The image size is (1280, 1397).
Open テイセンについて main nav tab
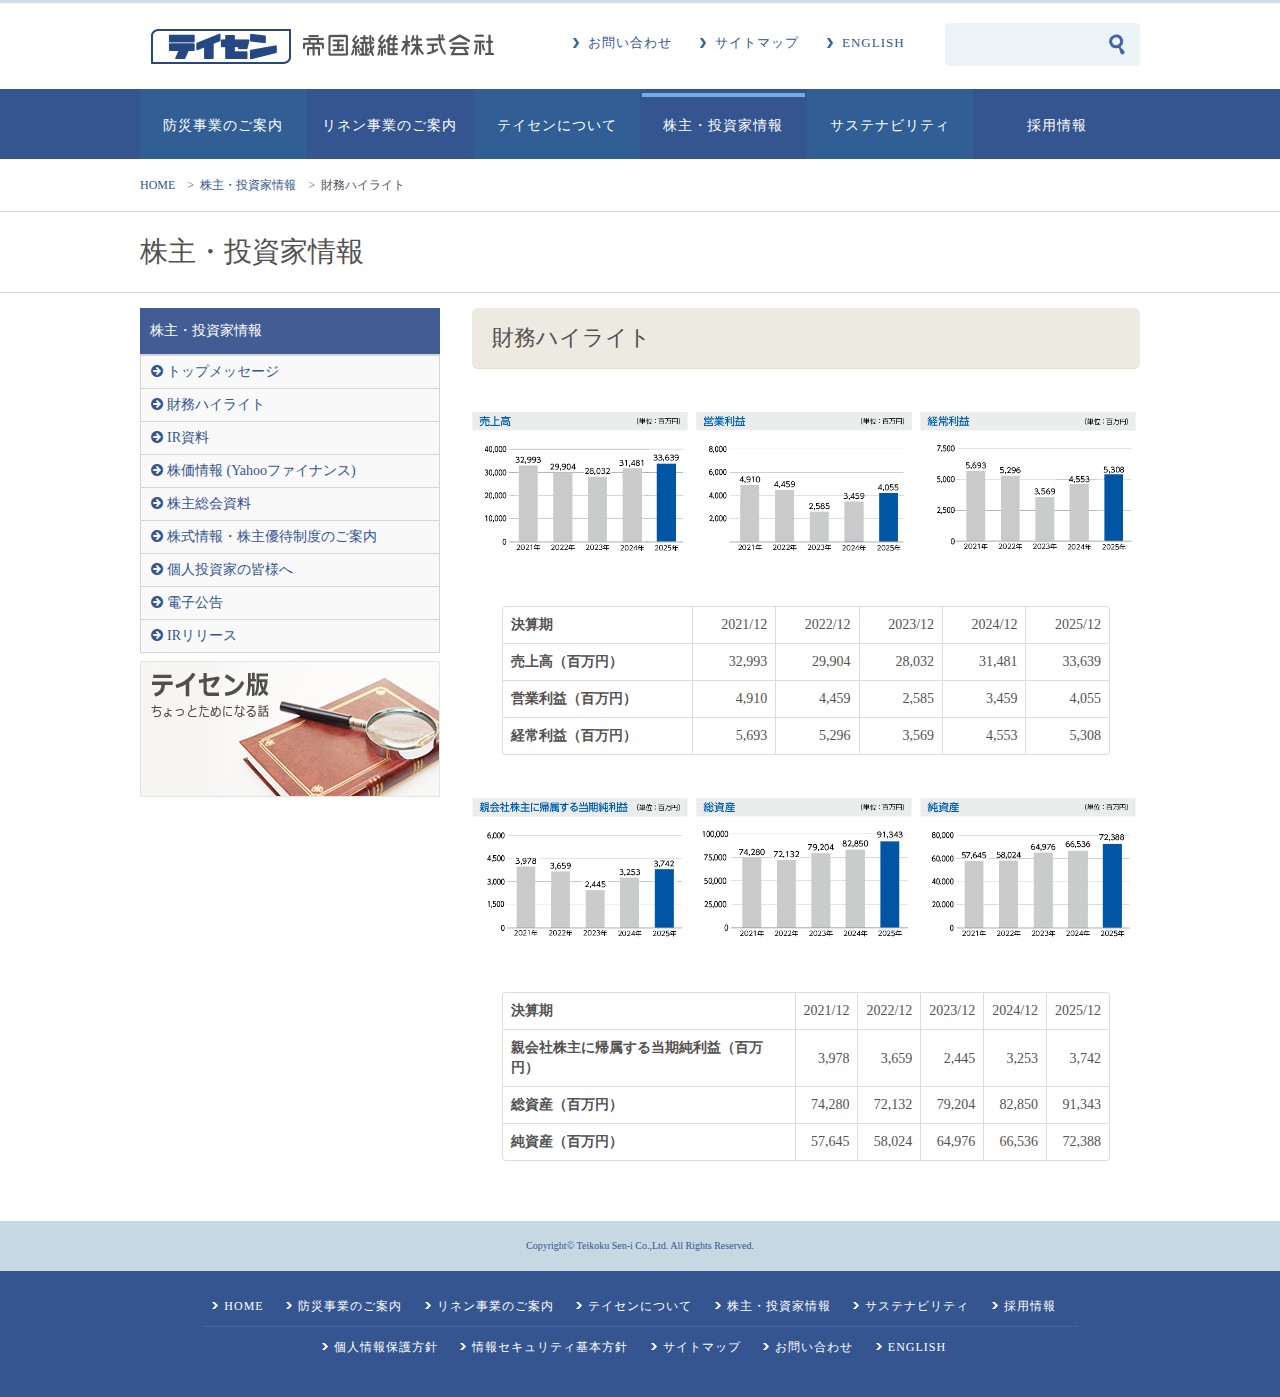point(557,125)
